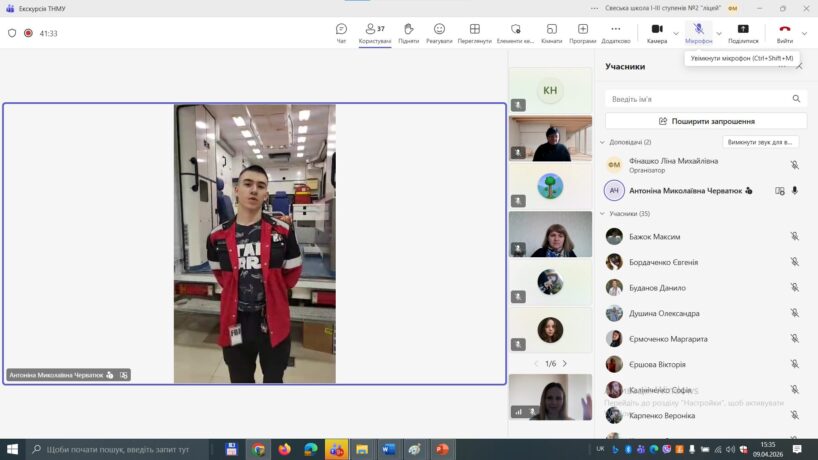818x460 pixels.
Task: Open the microphone options dropdown arrow
Action: 718,33
